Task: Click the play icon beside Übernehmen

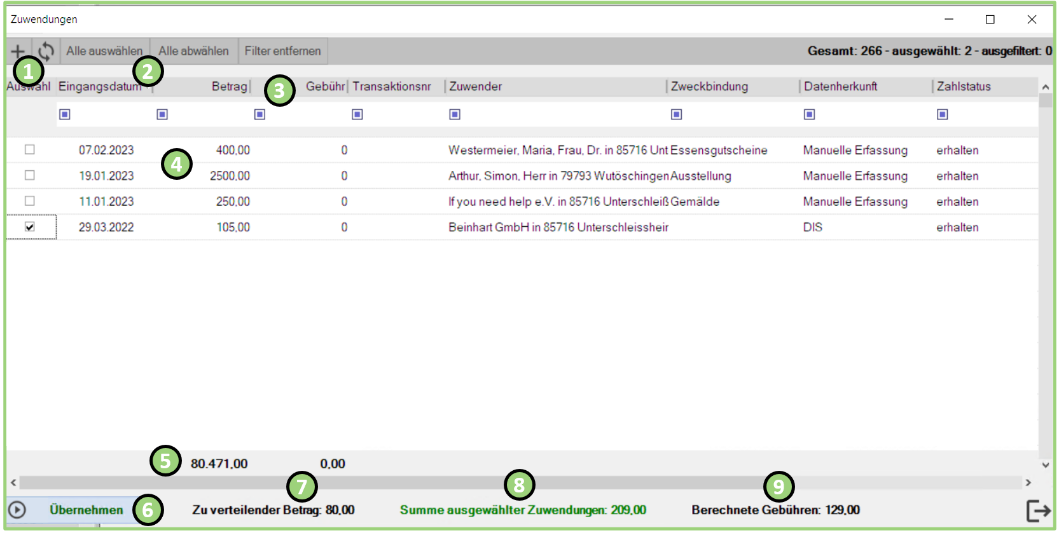Action: [x=17, y=510]
